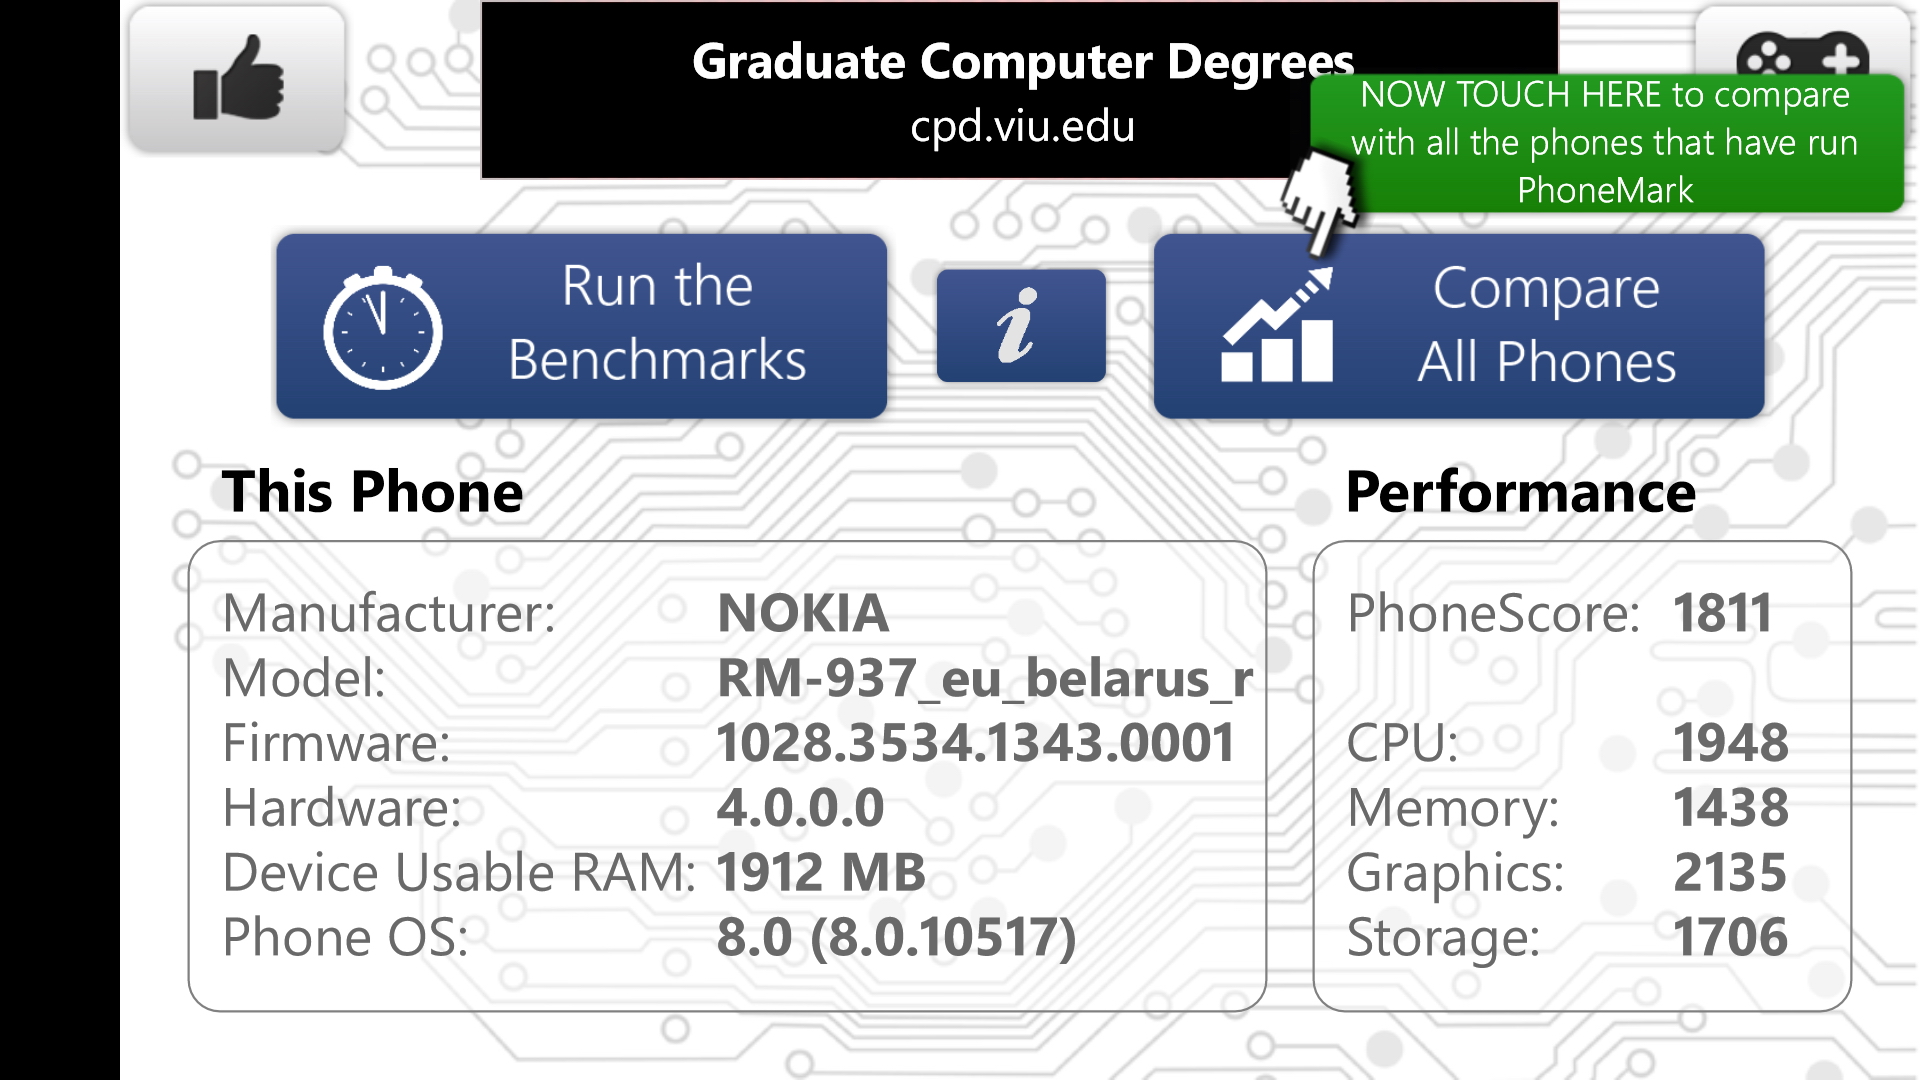The image size is (1920, 1080).
Task: Click the Storage score 1706
Action: click(1731, 938)
